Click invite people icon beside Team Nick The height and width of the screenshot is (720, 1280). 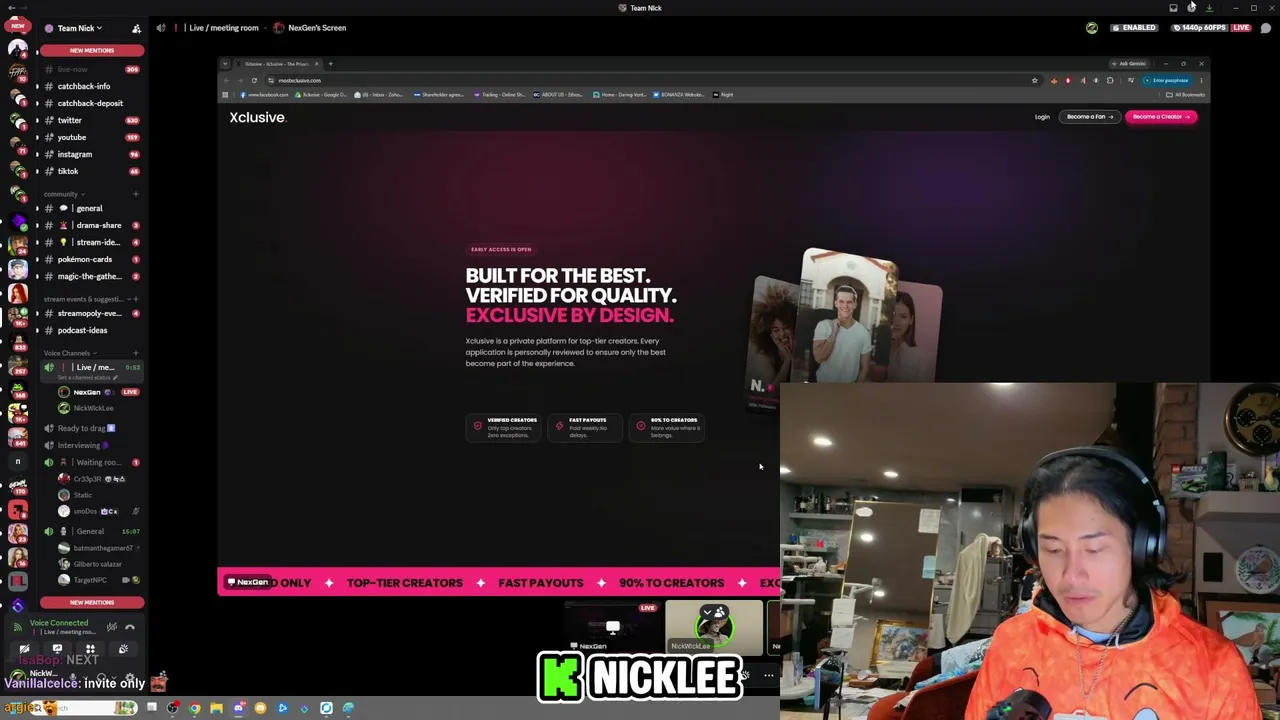136,28
